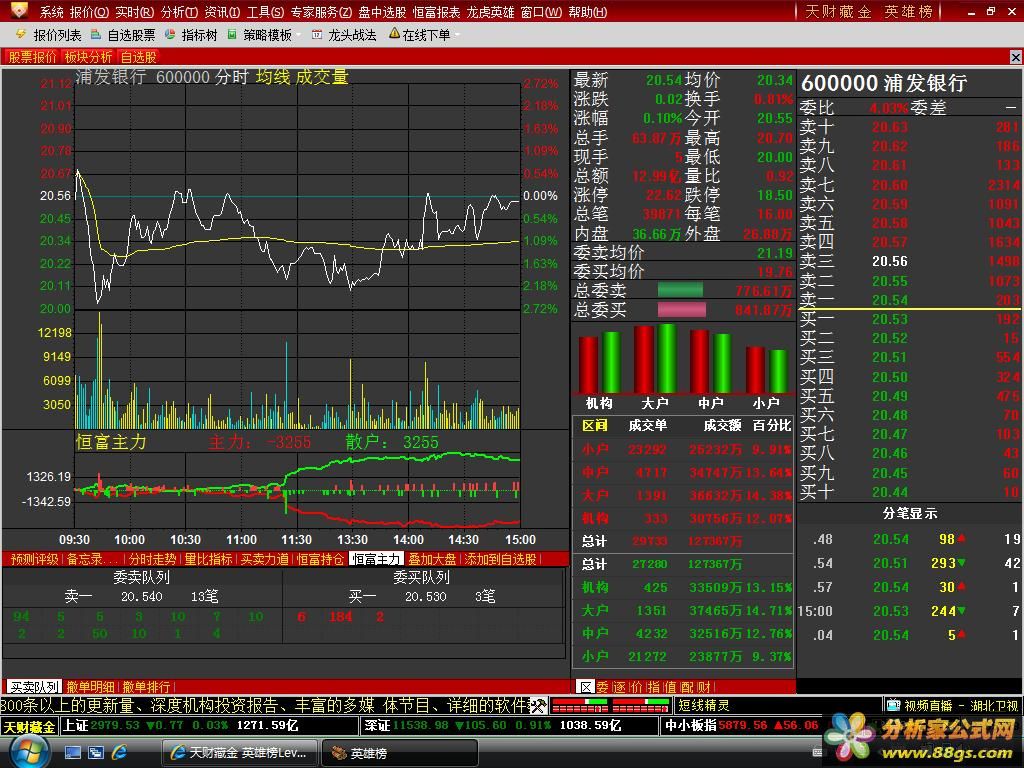Click Switch Windows icon in quick launch
1024x768 pixels.
[96, 753]
